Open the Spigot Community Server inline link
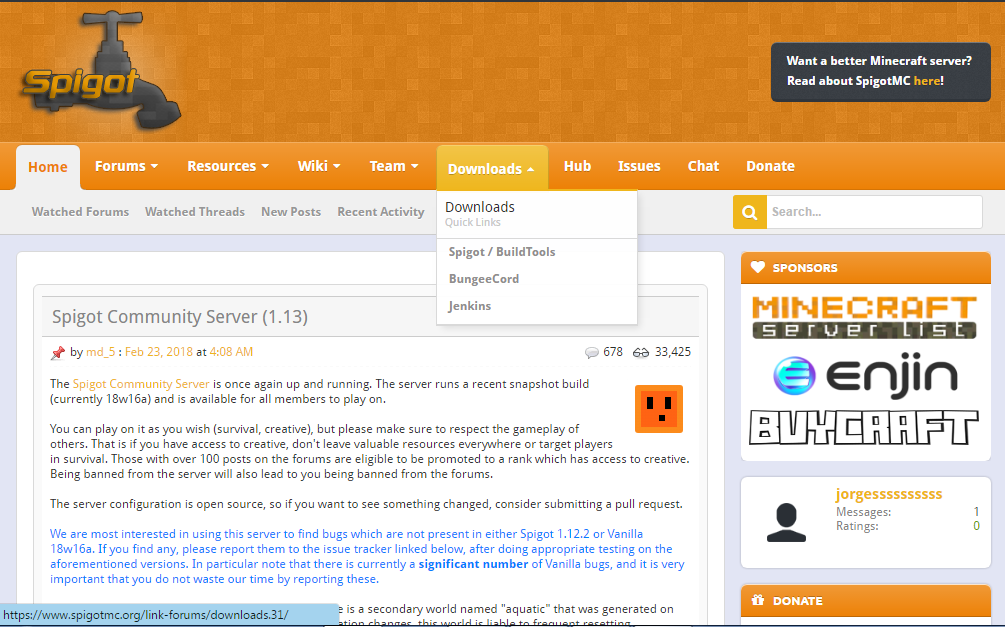Viewport: 1005px width, 627px height. [x=141, y=384]
